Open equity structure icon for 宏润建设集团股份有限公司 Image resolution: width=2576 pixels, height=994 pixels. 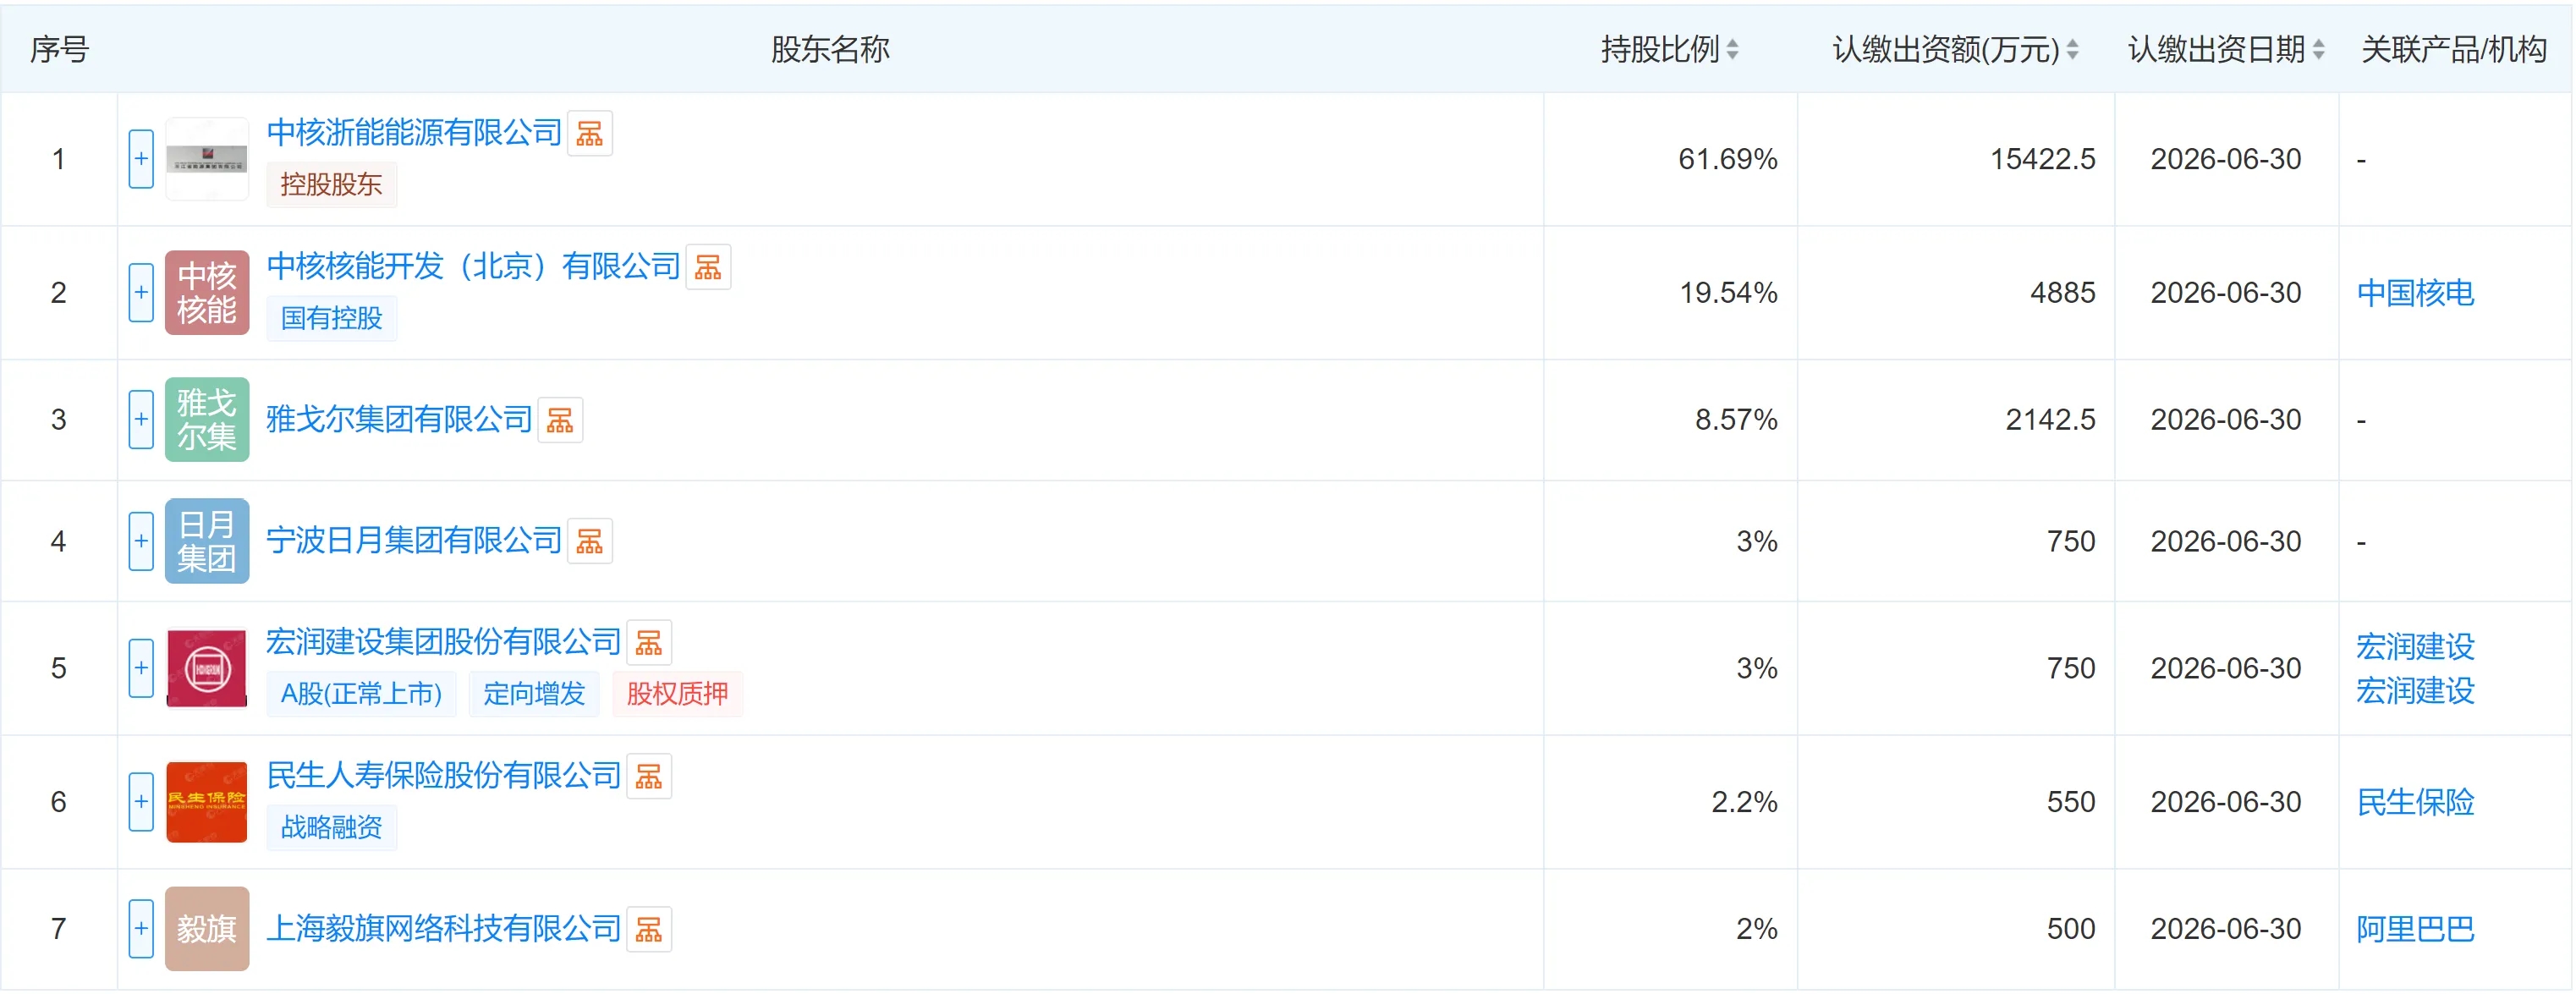[x=649, y=643]
